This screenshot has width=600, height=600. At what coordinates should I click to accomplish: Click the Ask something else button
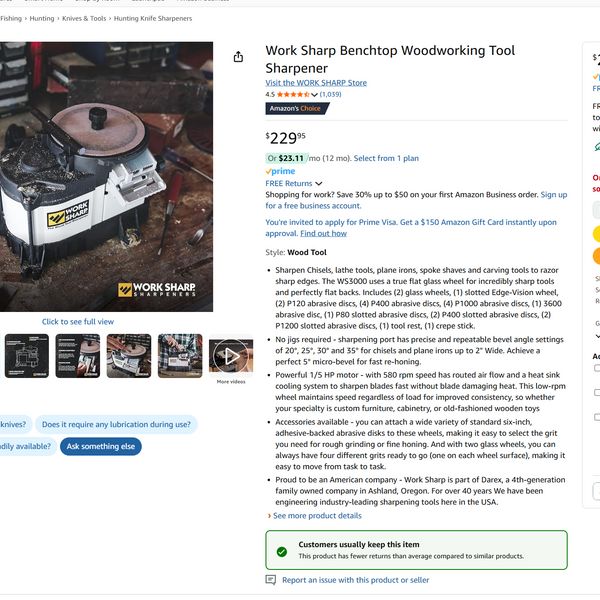[x=100, y=447]
